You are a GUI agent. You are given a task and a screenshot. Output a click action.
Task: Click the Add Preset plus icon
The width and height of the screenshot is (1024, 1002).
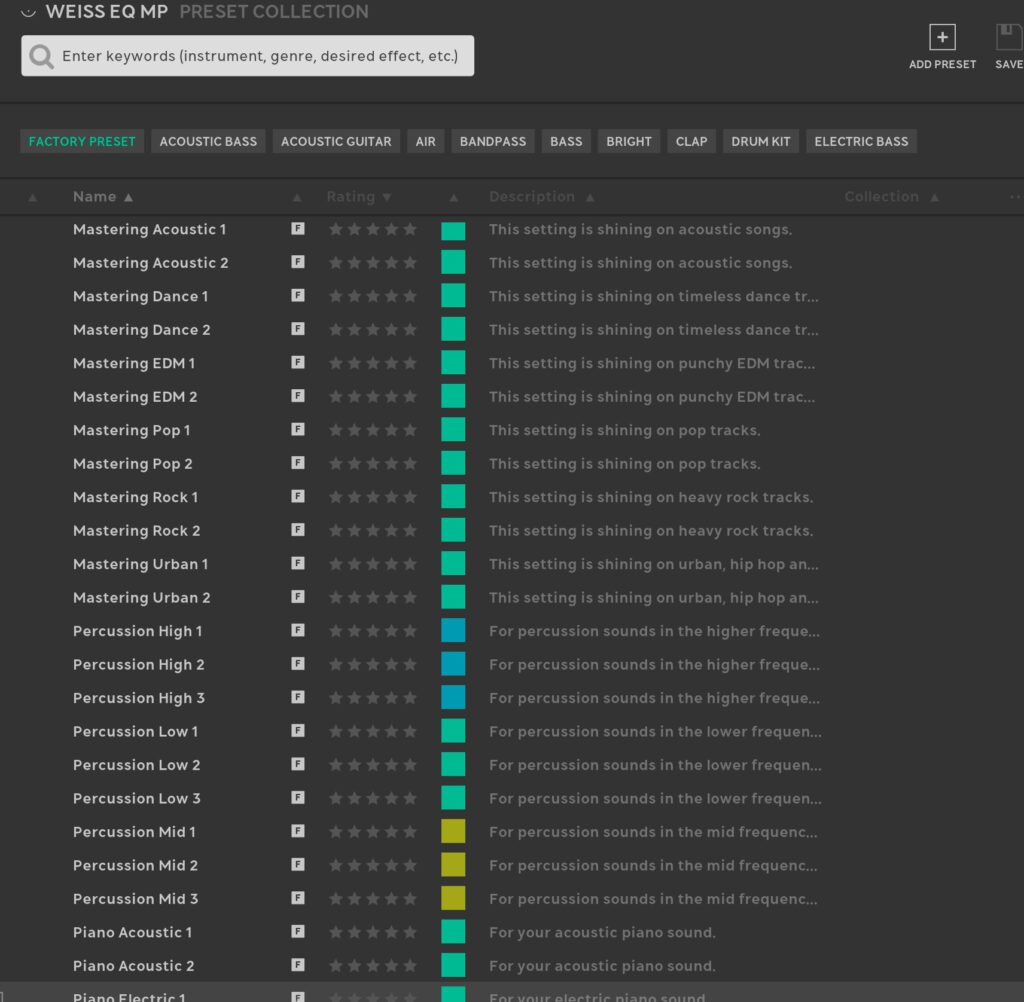pyautogui.click(x=942, y=38)
